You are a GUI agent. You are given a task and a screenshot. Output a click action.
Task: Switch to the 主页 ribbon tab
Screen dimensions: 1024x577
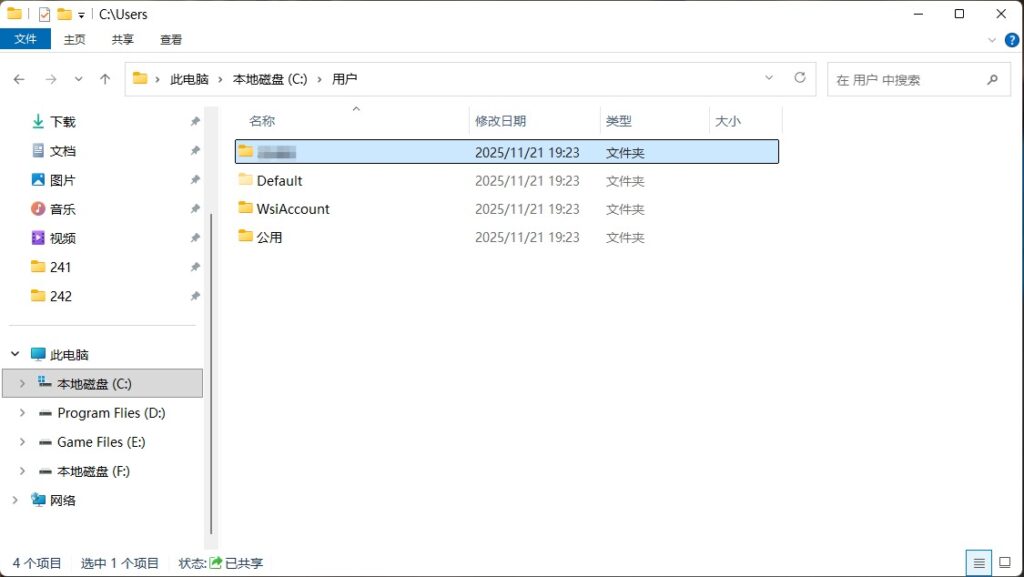pos(74,39)
